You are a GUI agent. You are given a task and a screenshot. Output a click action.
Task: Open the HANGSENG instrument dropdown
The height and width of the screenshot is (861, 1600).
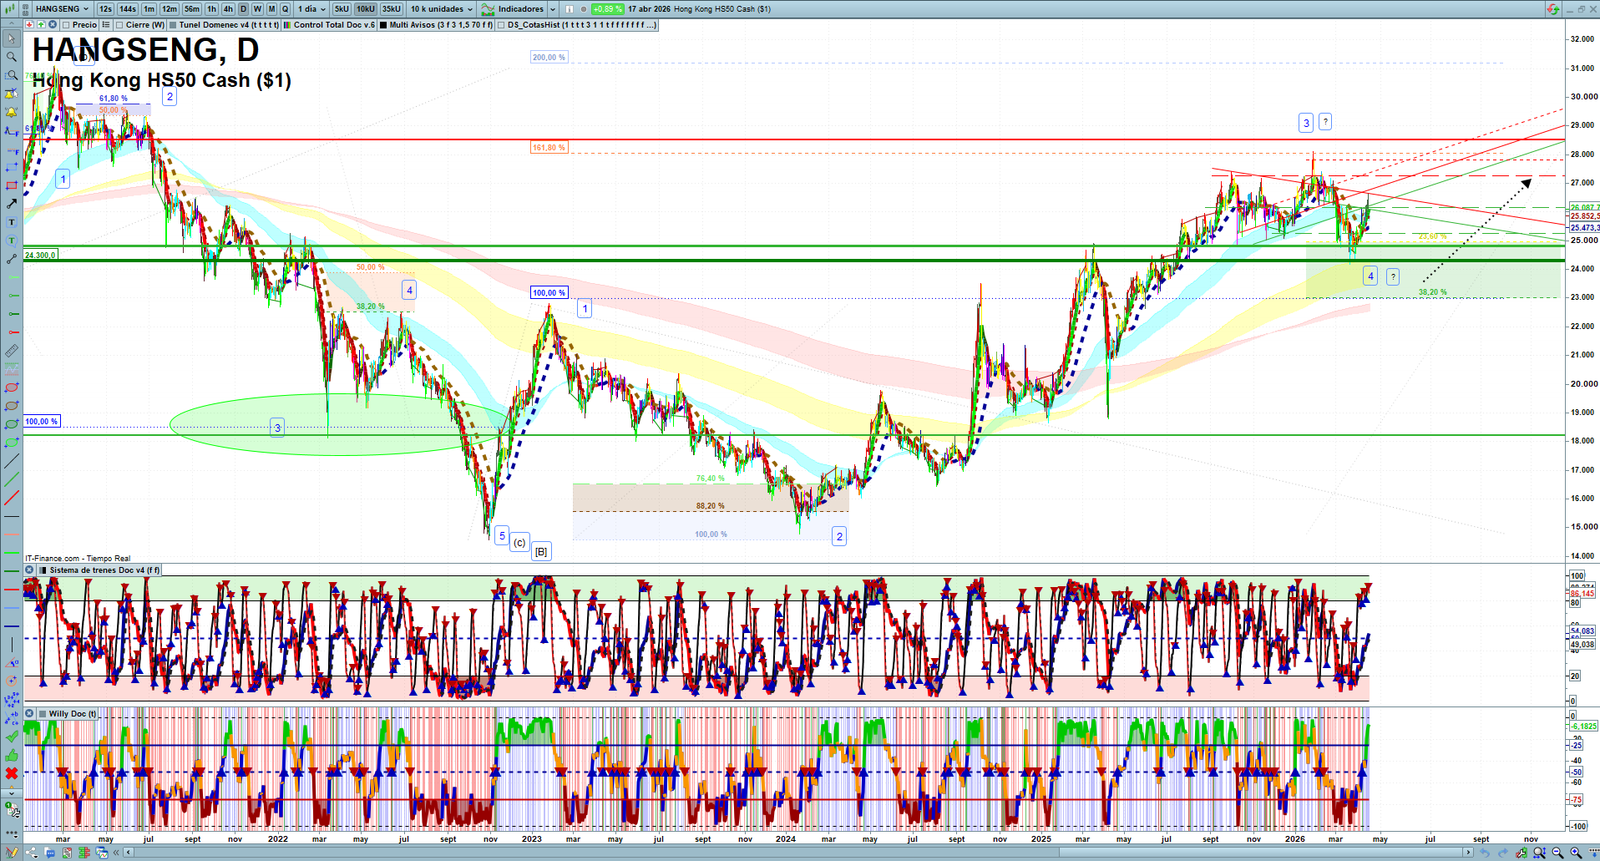point(62,9)
